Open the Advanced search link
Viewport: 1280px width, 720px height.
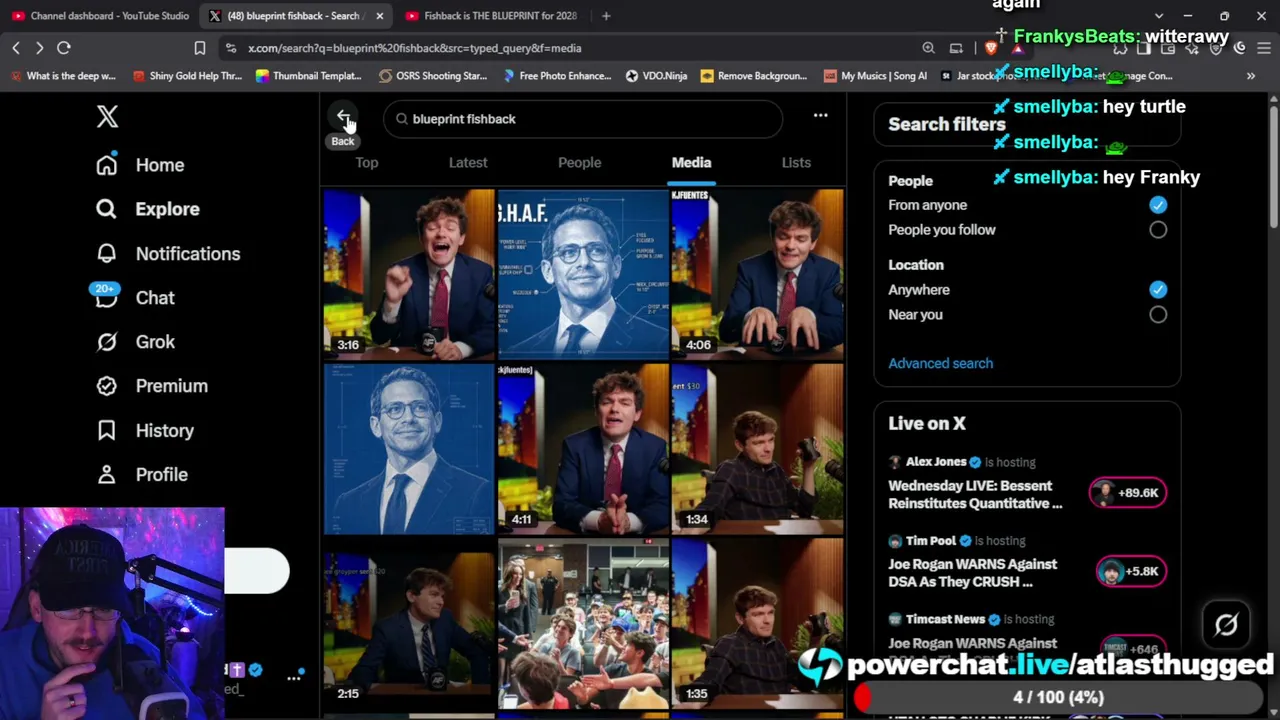[x=941, y=364]
